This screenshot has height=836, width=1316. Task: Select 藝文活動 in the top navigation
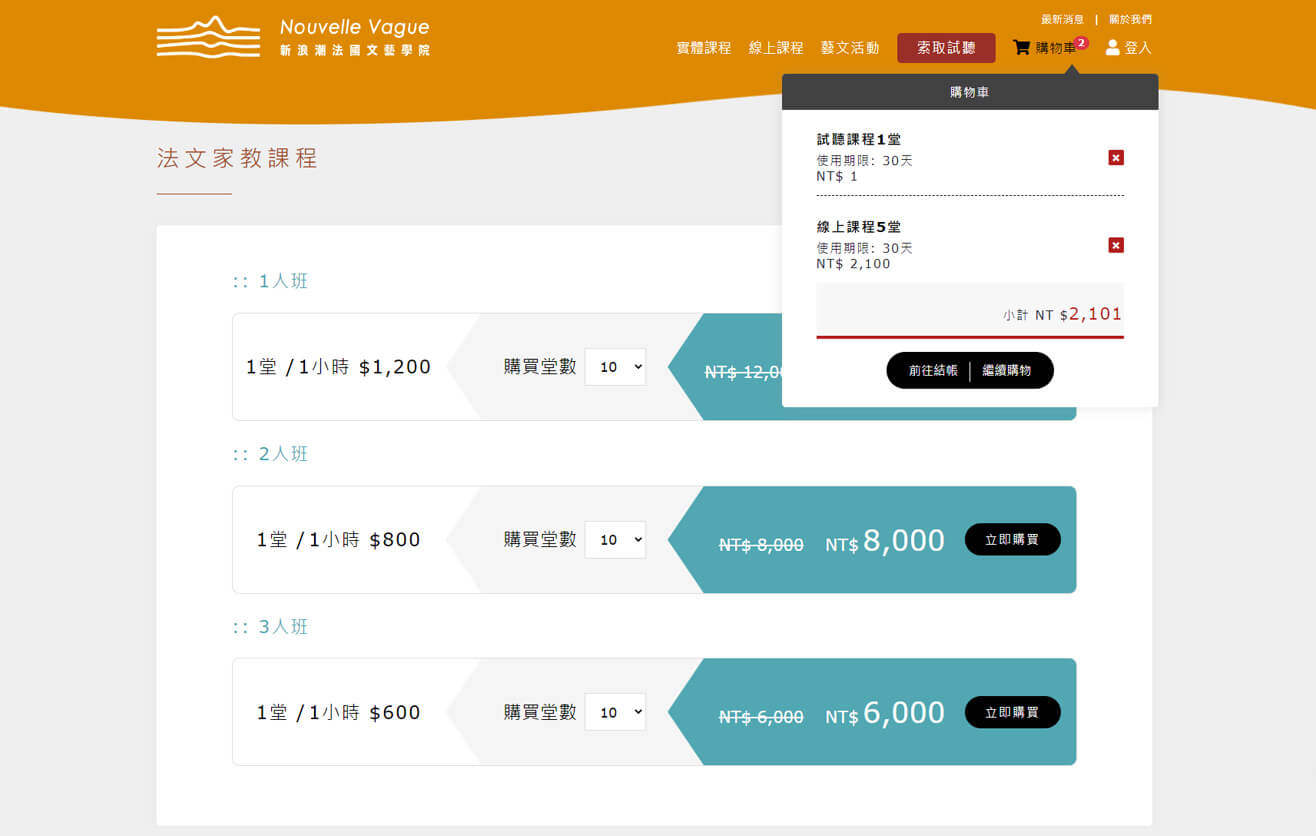point(850,48)
